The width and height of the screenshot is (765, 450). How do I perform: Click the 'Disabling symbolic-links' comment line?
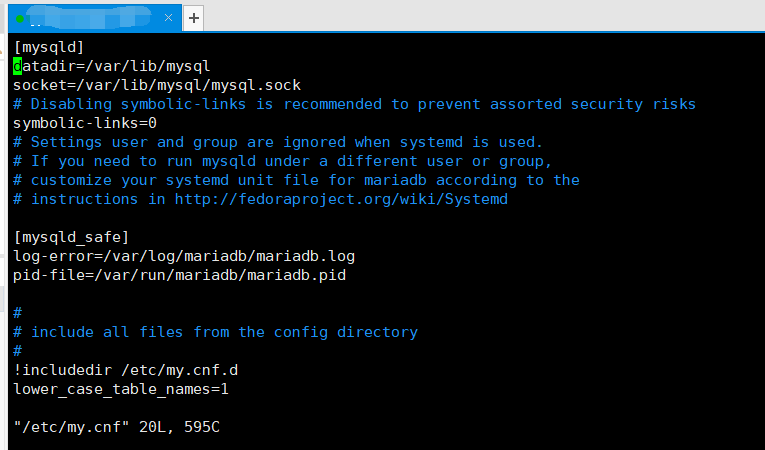(x=354, y=104)
